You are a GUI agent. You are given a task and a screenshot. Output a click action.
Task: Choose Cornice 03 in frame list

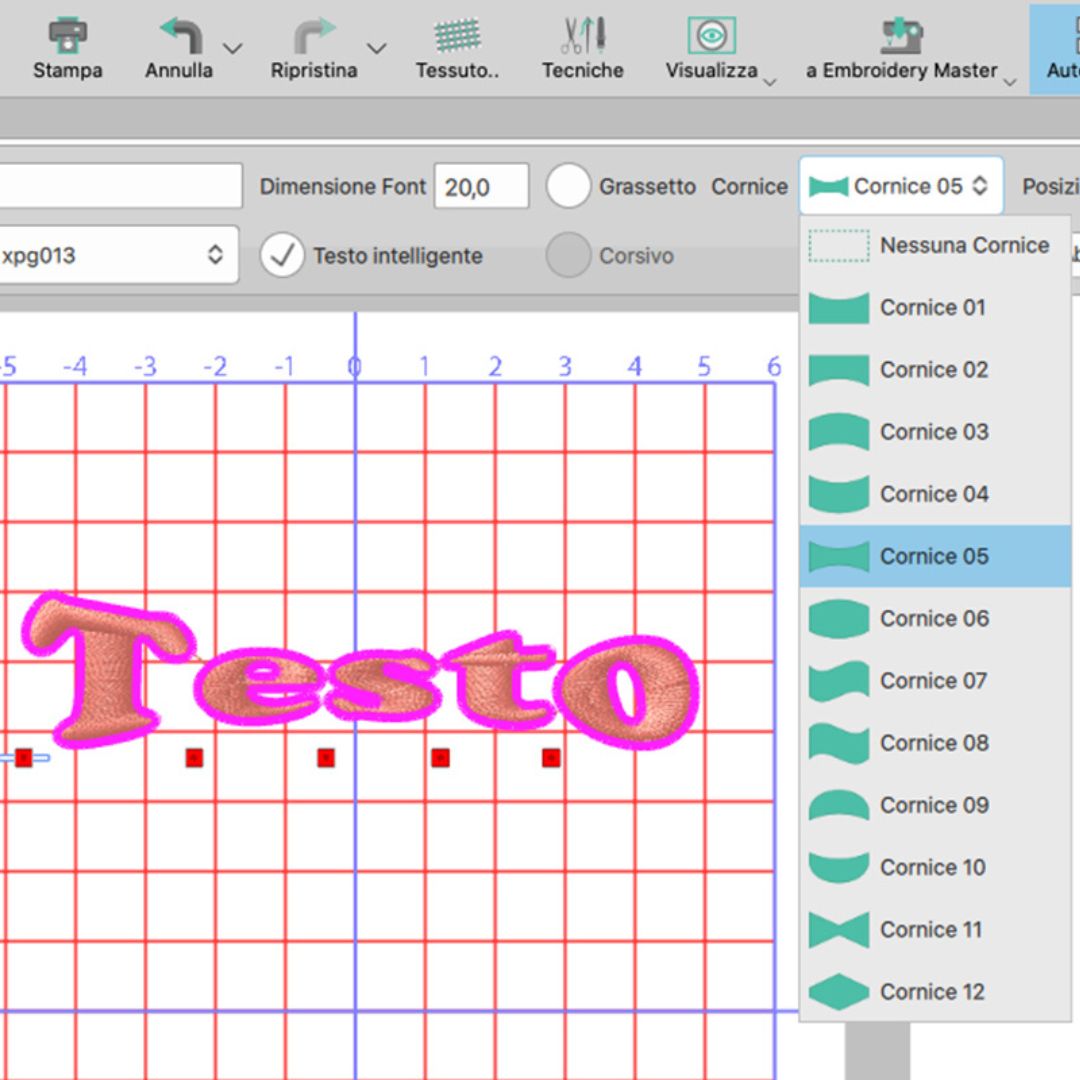click(x=935, y=432)
